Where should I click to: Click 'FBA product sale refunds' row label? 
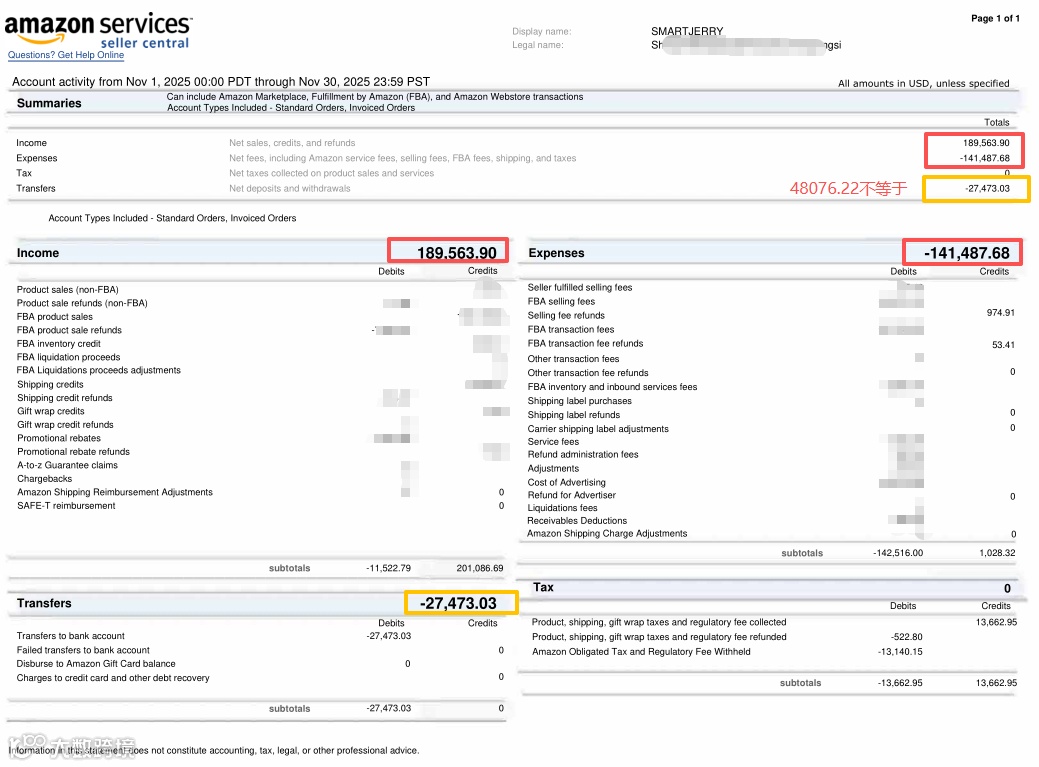70,331
